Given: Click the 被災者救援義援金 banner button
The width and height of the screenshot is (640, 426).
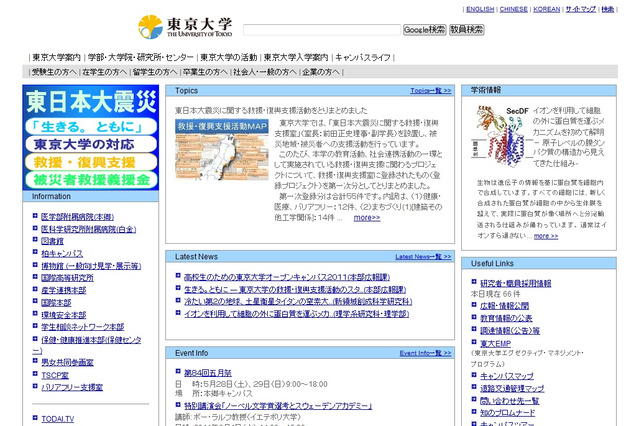Looking at the screenshot, I should click(91, 180).
